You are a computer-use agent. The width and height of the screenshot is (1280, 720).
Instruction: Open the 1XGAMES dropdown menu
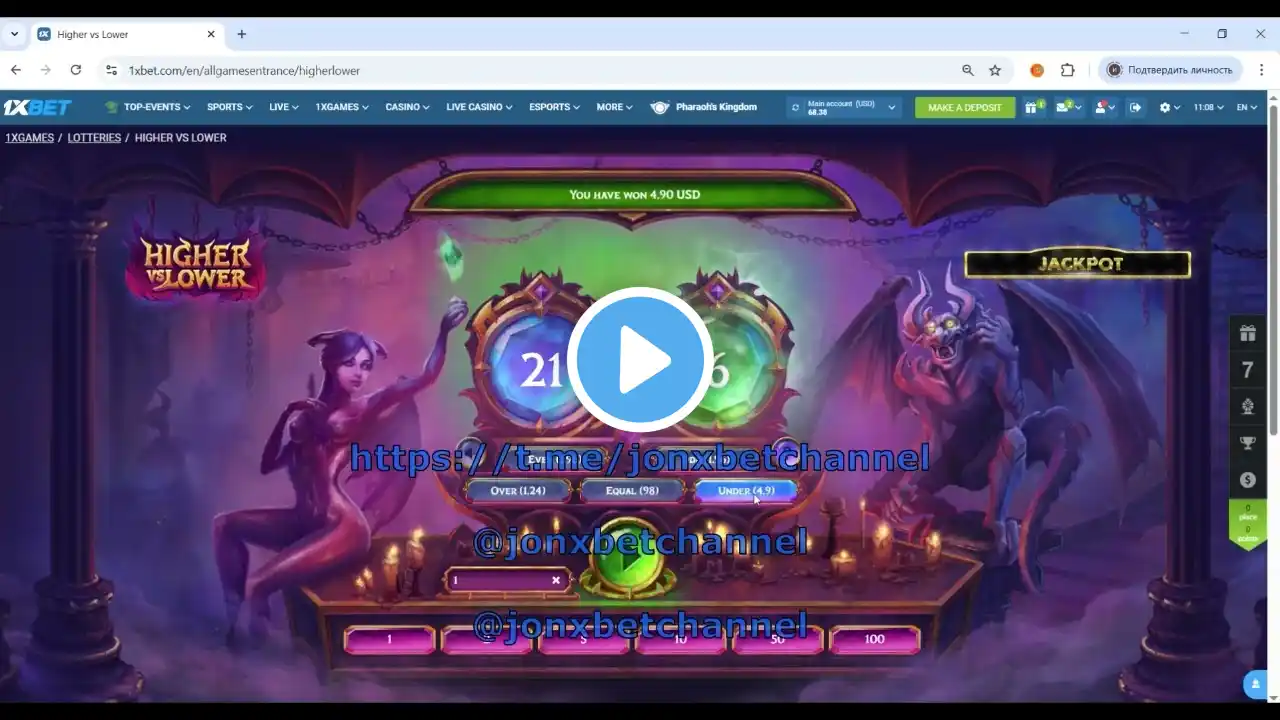point(342,107)
